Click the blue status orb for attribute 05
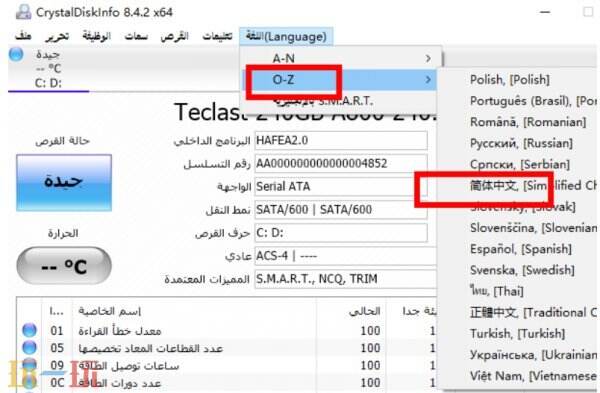This screenshot has height=393, width=600. [x=29, y=347]
